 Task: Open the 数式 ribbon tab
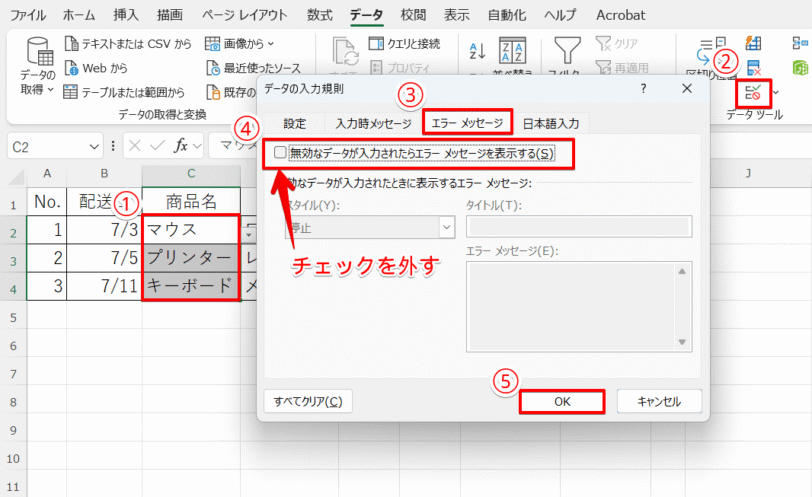tap(320, 15)
